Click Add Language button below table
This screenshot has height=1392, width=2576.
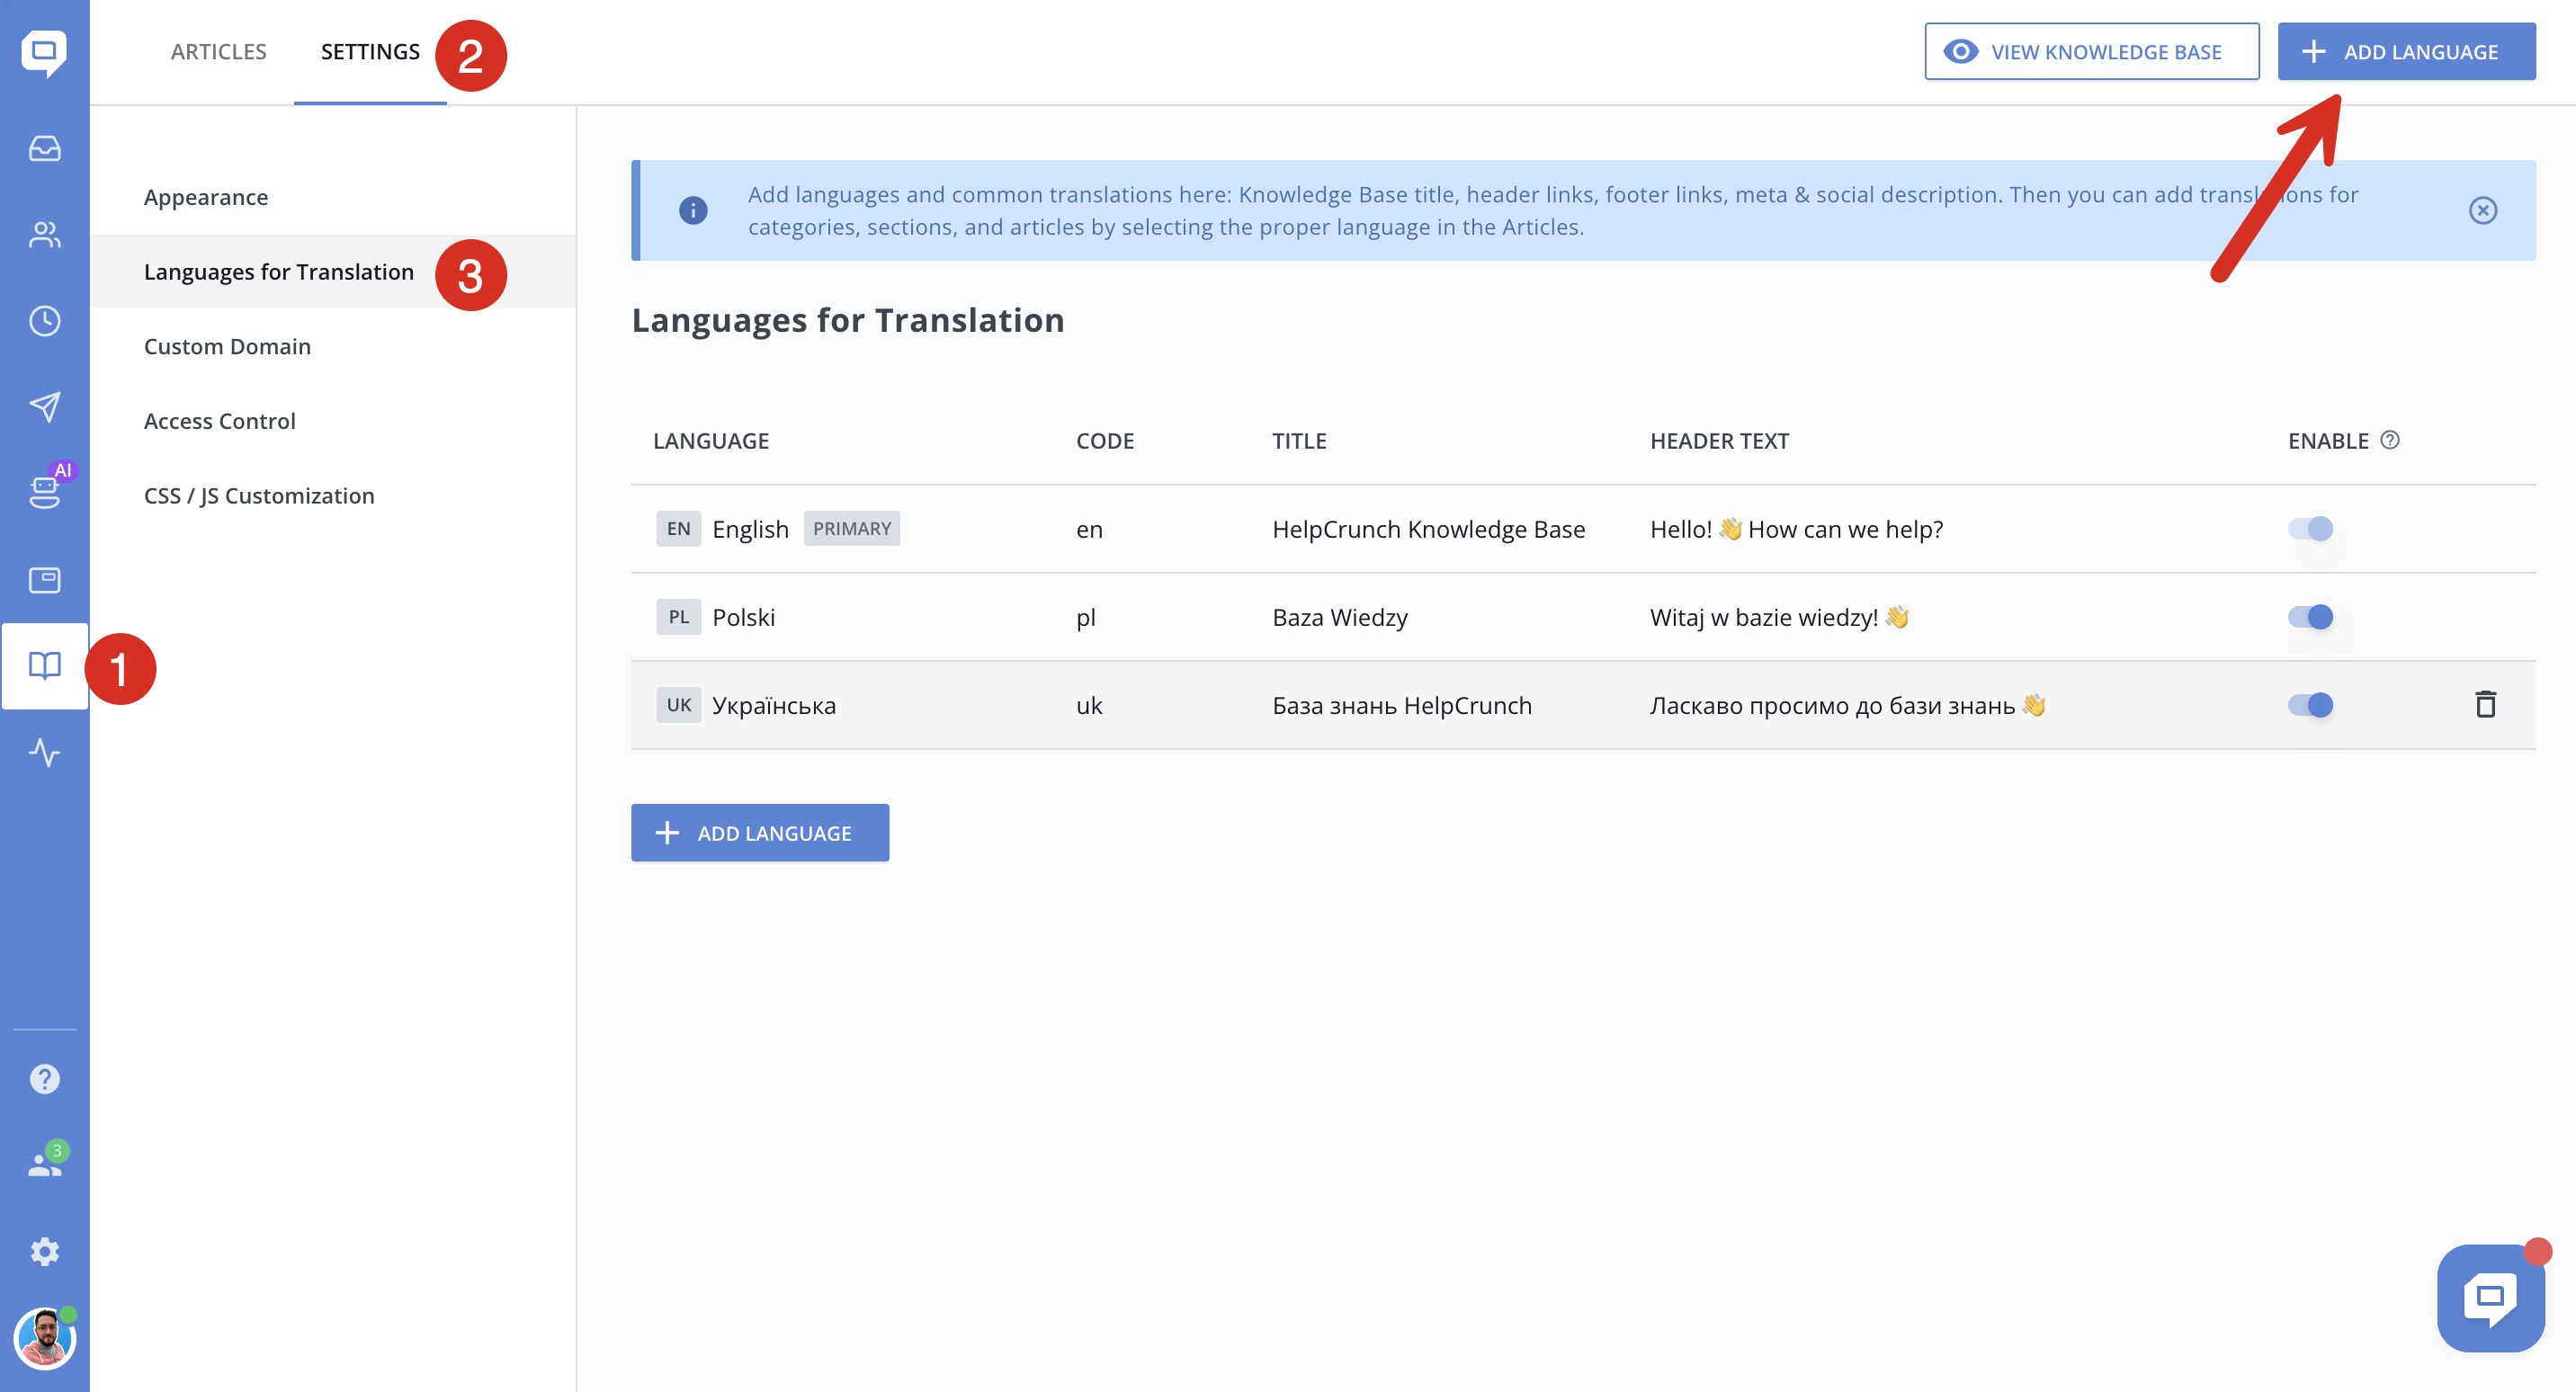tap(759, 833)
